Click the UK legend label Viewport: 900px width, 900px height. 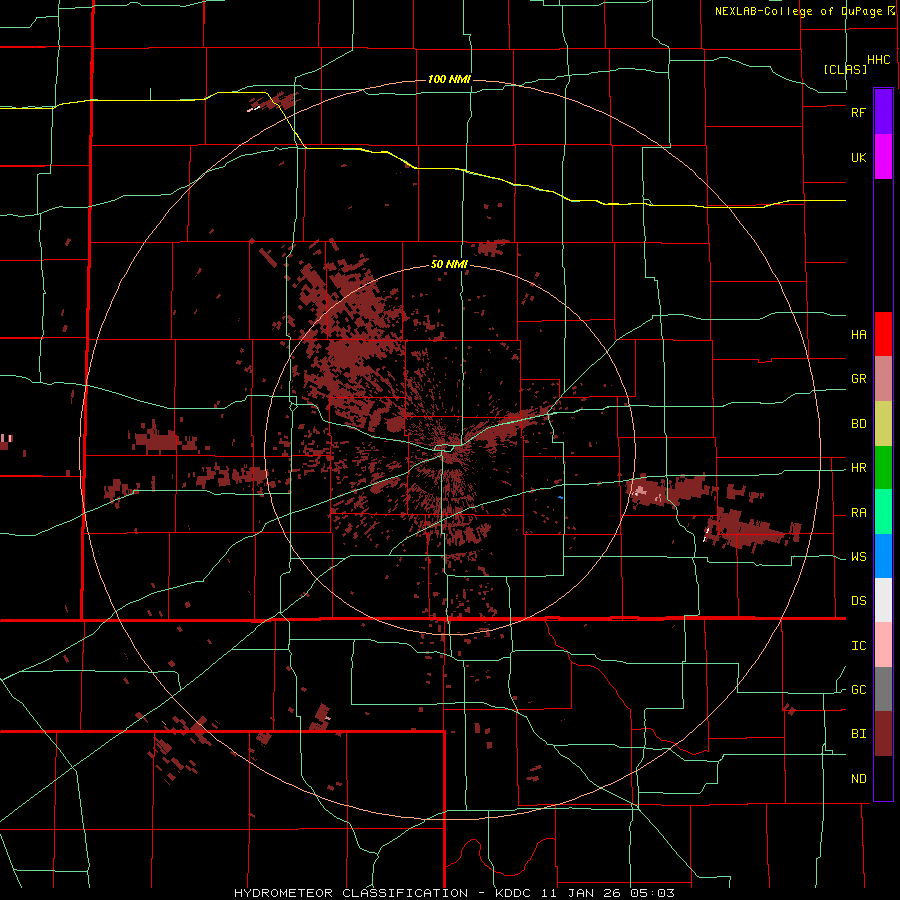tap(858, 157)
